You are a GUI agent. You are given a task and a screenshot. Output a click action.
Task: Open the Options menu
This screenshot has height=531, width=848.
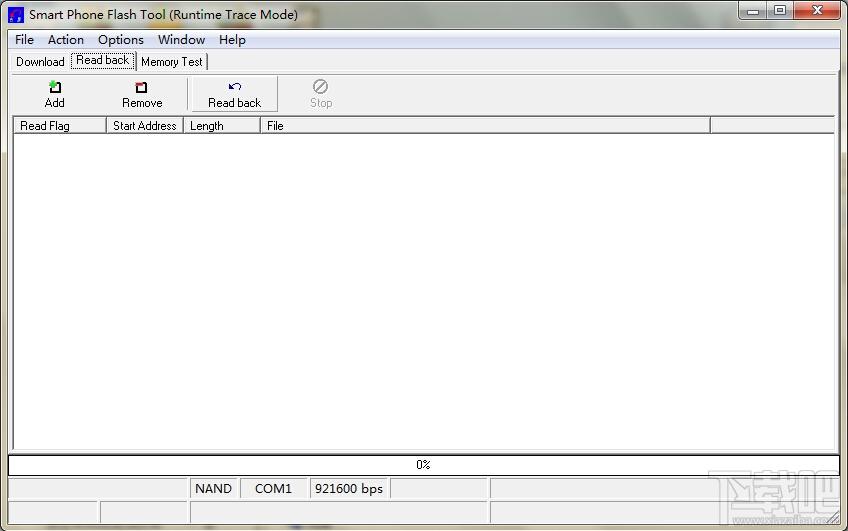click(x=121, y=39)
